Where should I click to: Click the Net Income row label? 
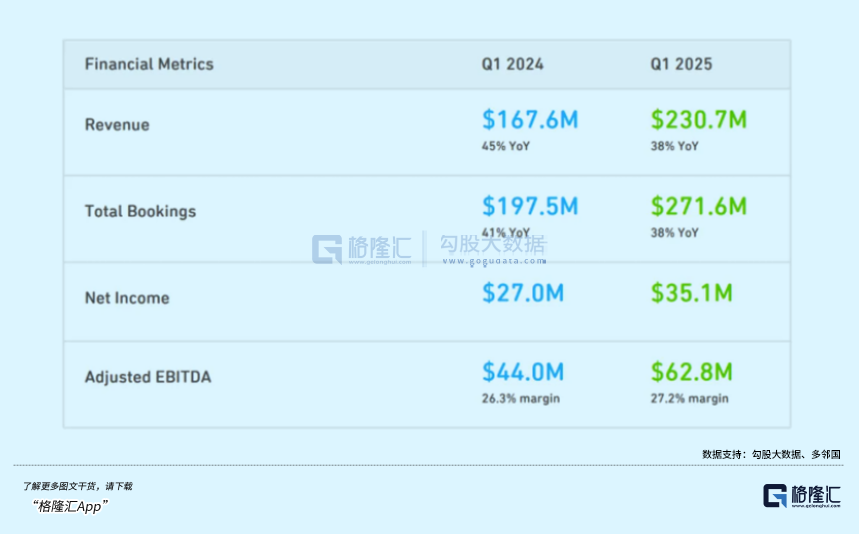tap(127, 298)
